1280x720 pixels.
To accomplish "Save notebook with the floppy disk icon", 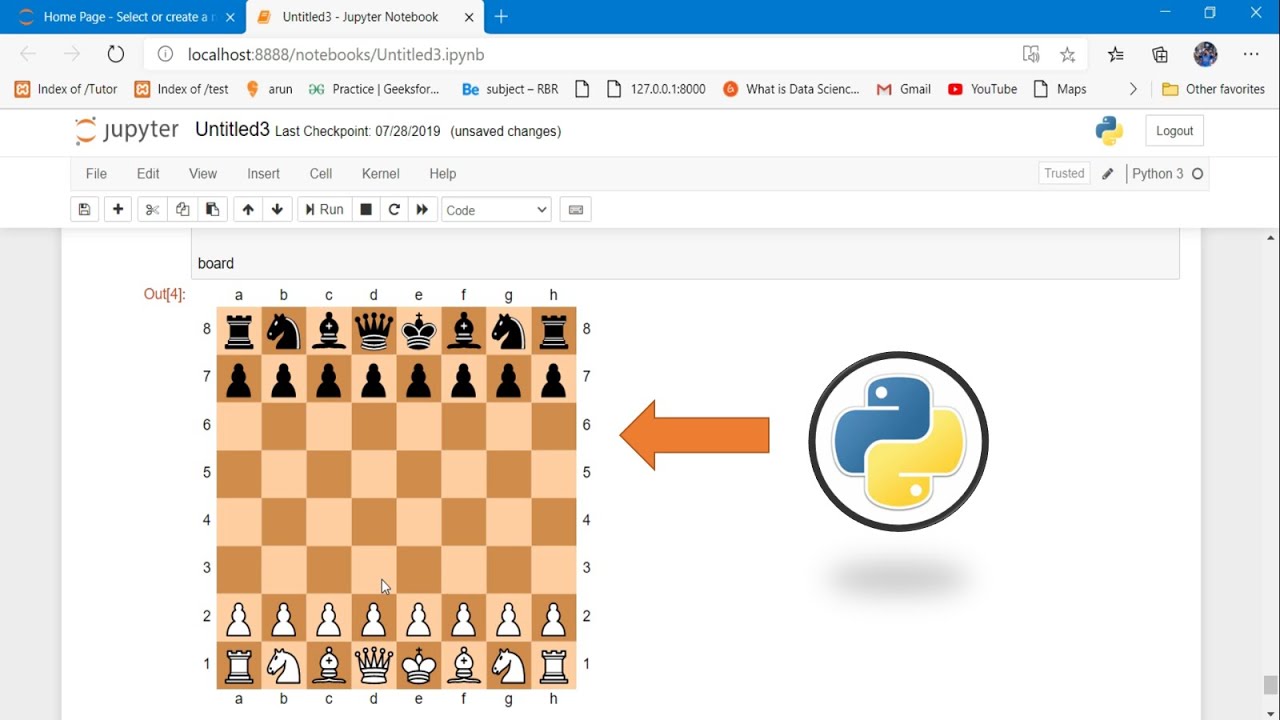I will point(84,209).
